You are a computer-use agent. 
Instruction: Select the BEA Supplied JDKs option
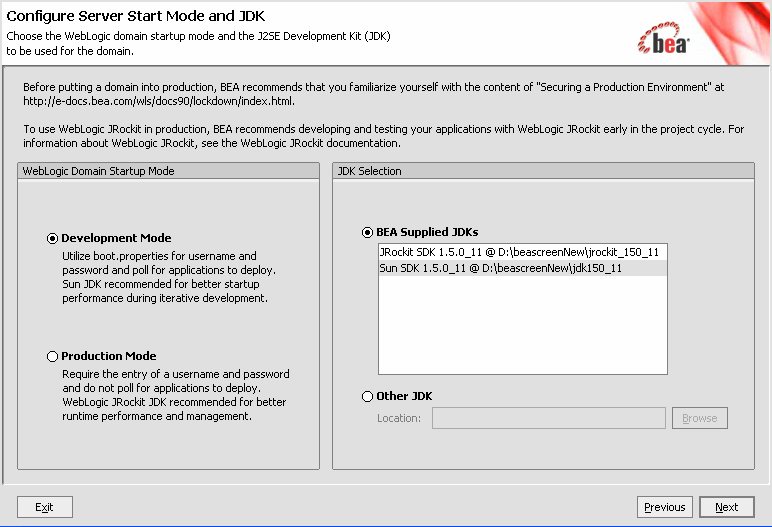(367, 232)
